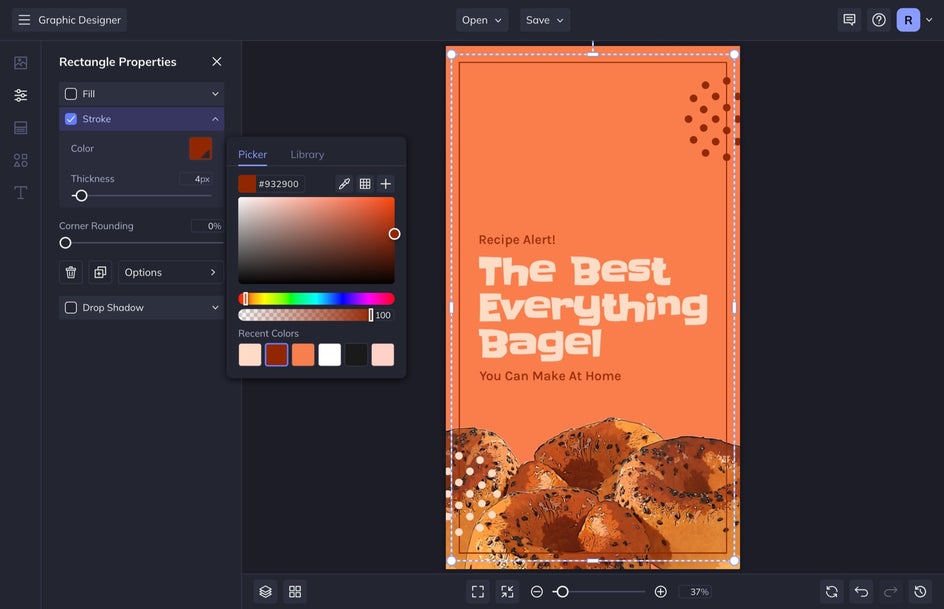Viewport: 944px width, 609px height.
Task: Open the hamburger menu beside Graphic Designer
Action: pyautogui.click(x=24, y=20)
